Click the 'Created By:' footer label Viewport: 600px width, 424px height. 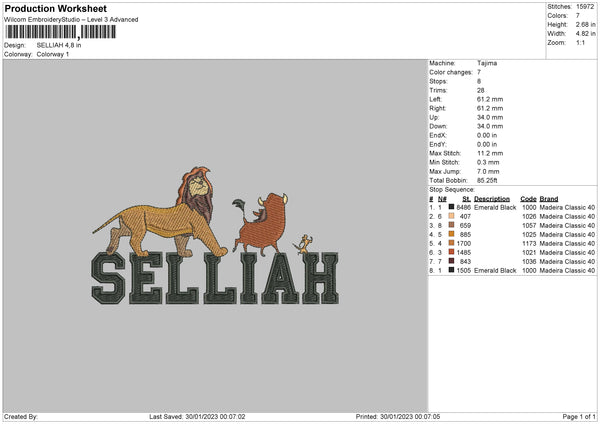[21, 416]
